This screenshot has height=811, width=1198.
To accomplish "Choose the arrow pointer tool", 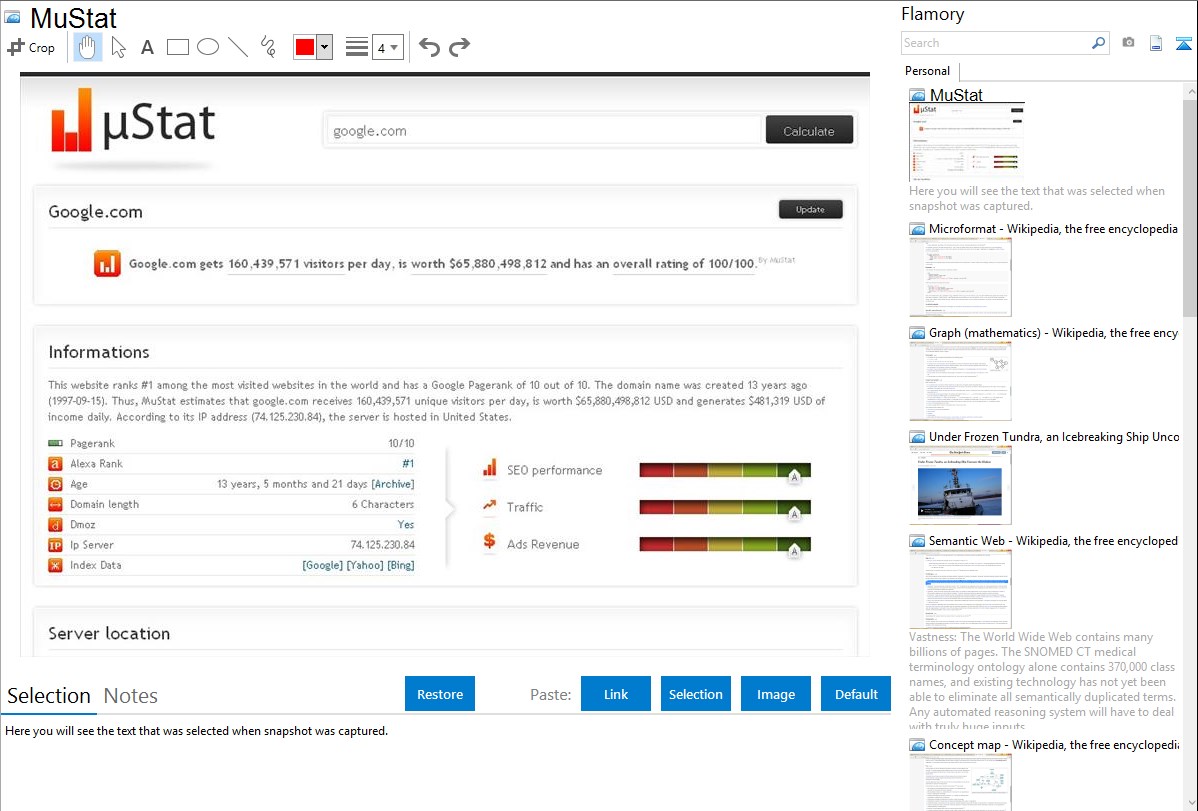I will (x=118, y=47).
